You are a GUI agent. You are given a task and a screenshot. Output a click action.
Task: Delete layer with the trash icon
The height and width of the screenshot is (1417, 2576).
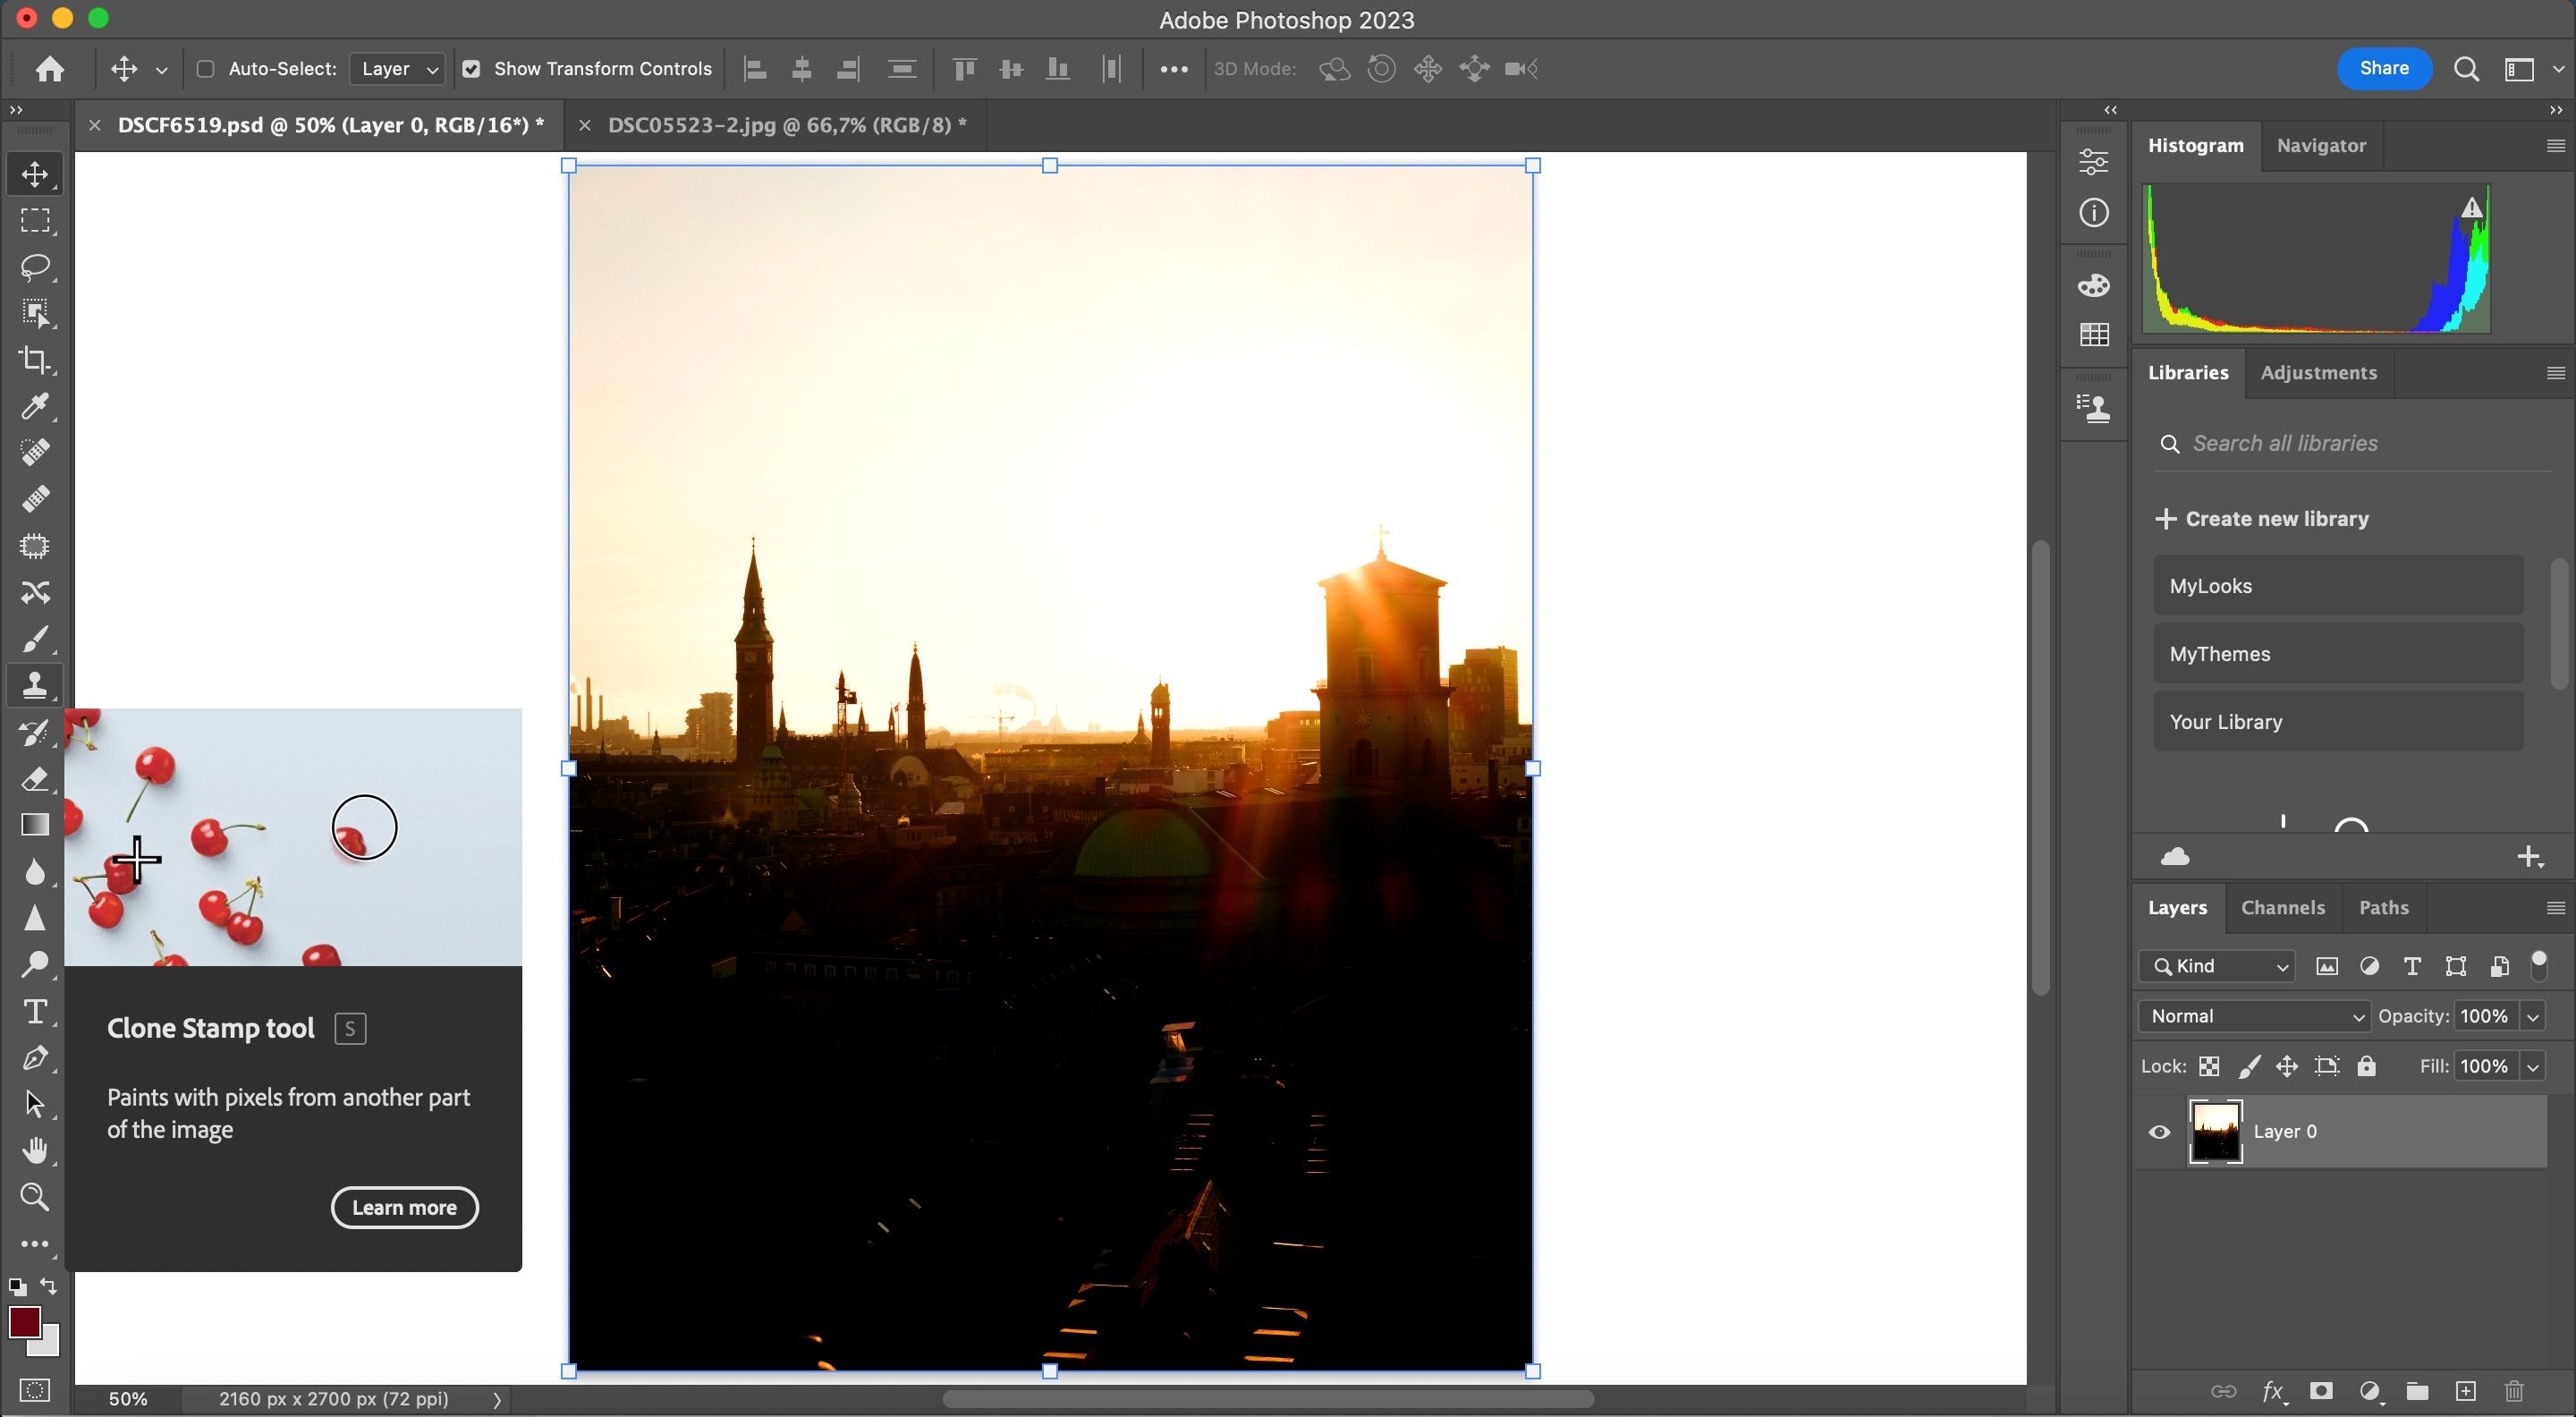tap(2514, 1391)
